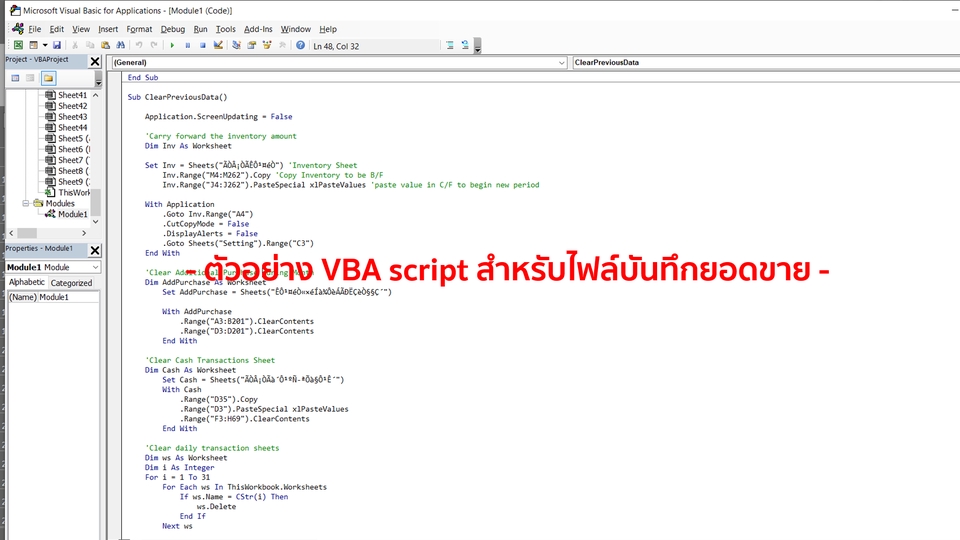Click the View Object icon in Project panel
The width and height of the screenshot is (960, 540).
point(30,78)
